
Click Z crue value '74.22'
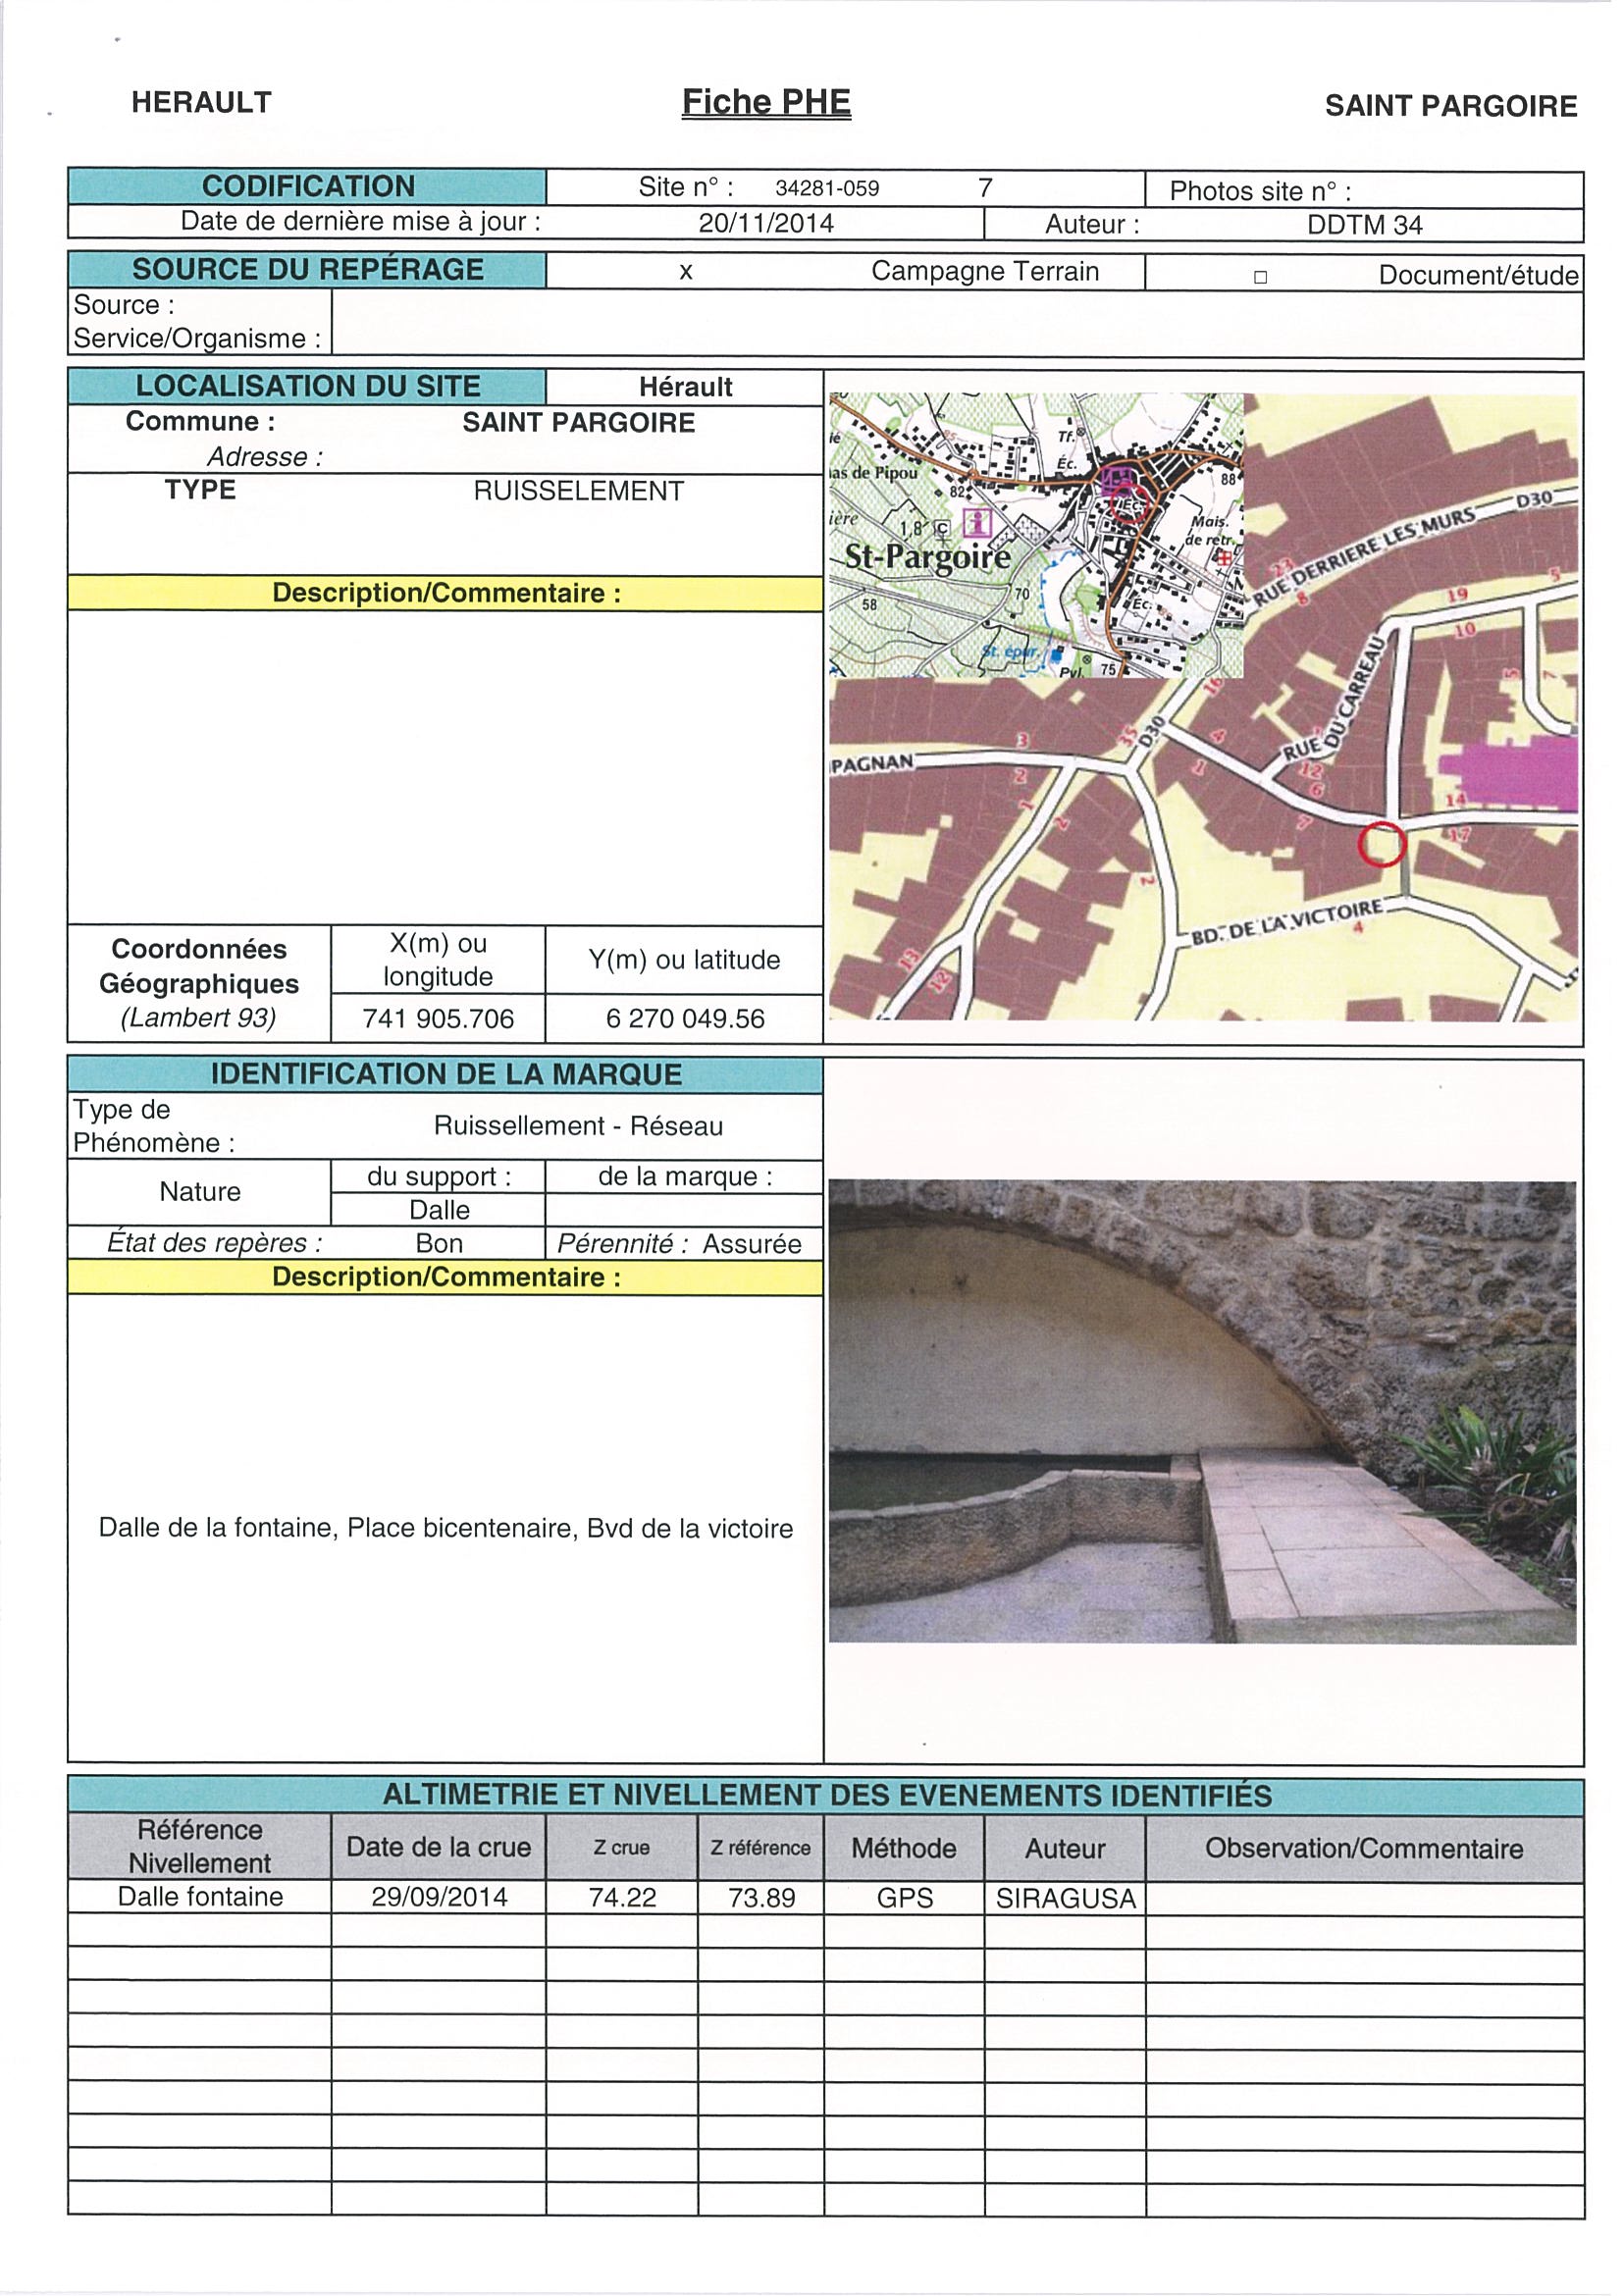pyautogui.click(x=622, y=1897)
